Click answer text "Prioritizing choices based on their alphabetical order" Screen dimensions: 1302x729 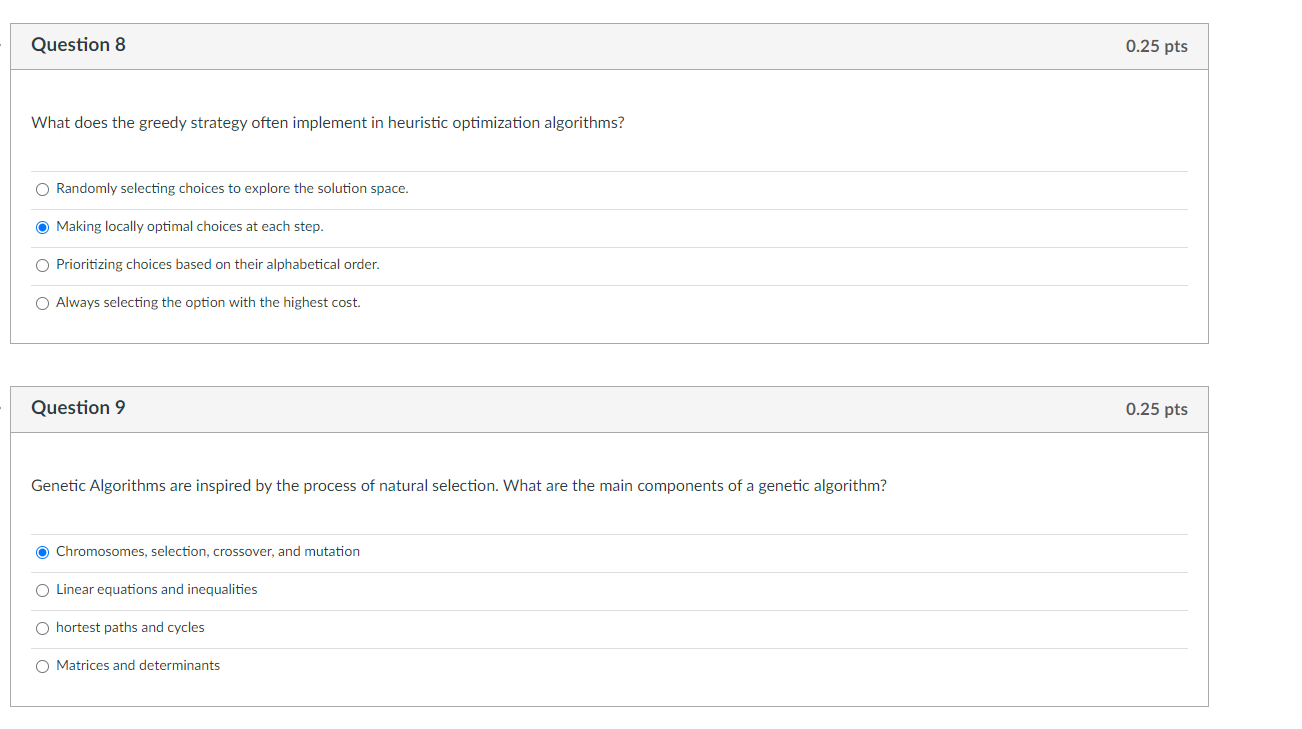point(218,265)
